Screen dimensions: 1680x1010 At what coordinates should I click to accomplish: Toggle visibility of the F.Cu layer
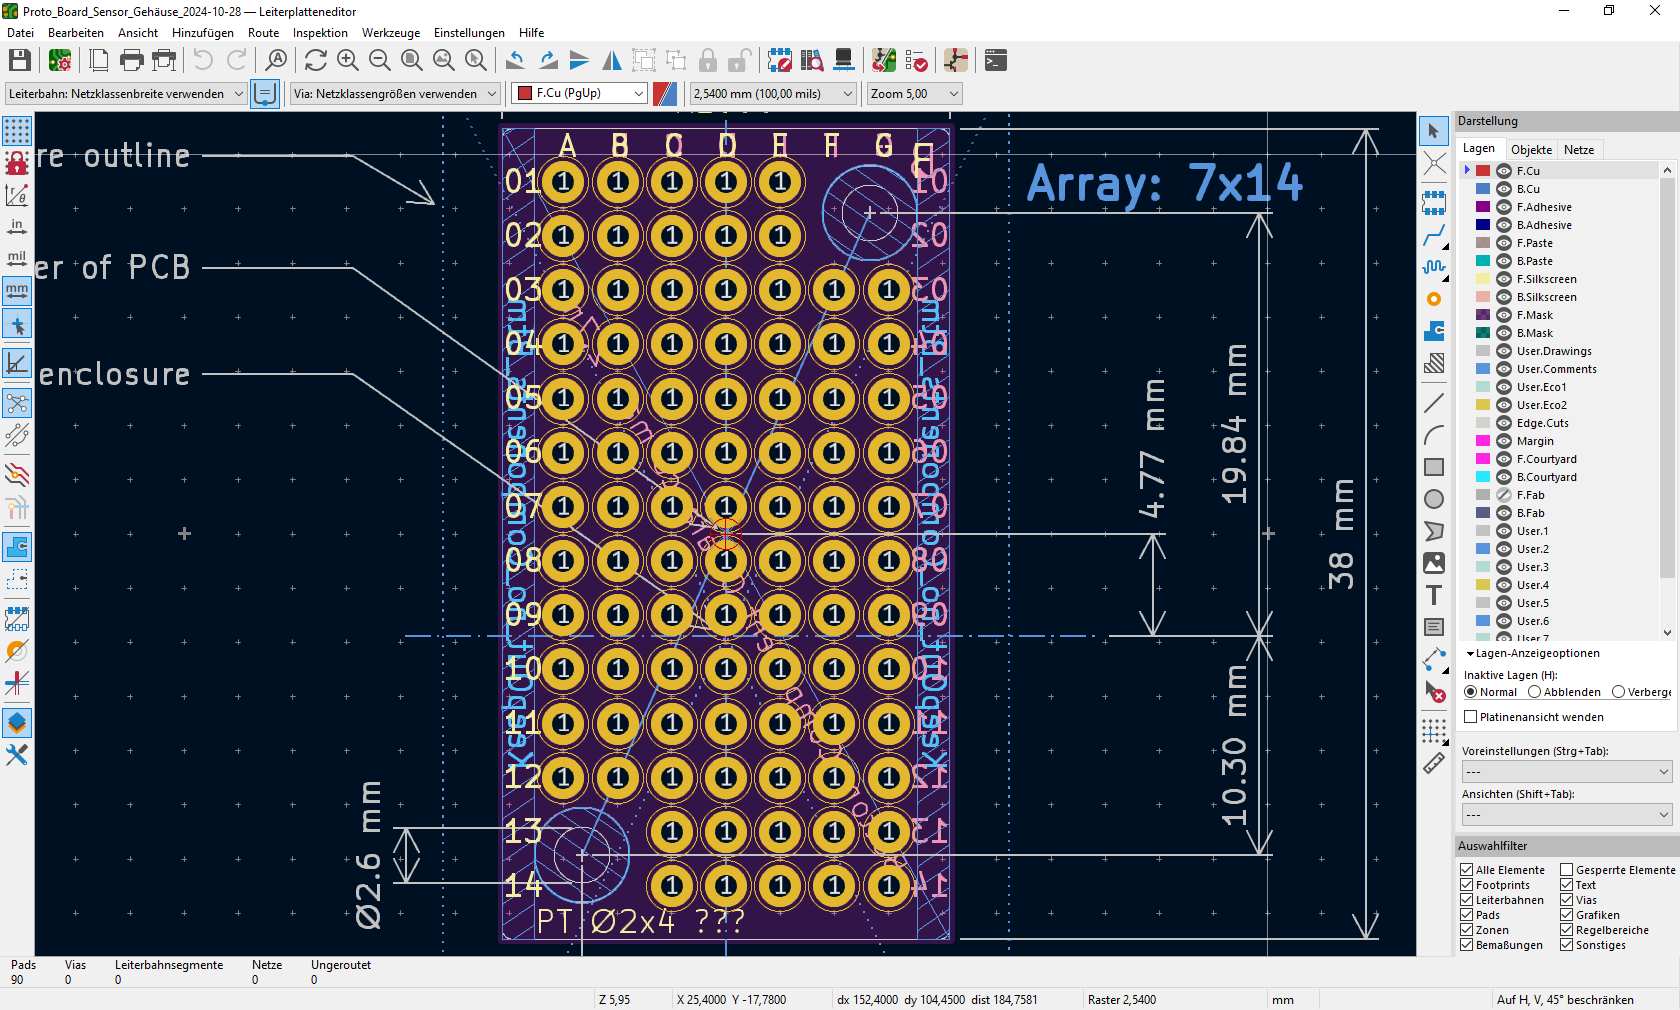pos(1503,171)
